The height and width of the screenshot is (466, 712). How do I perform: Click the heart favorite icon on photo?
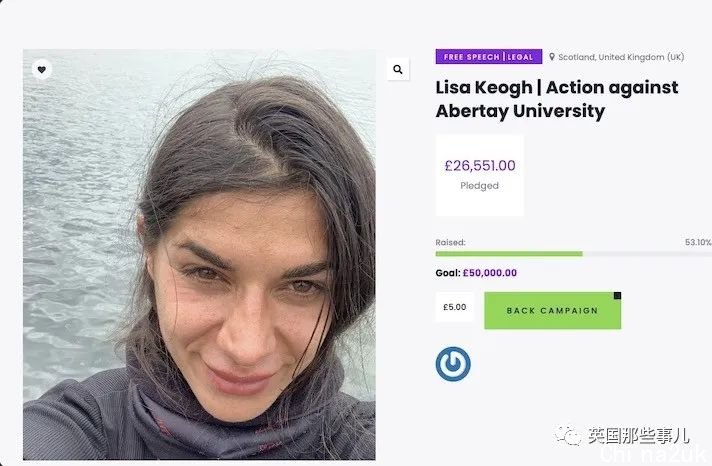pos(42,69)
